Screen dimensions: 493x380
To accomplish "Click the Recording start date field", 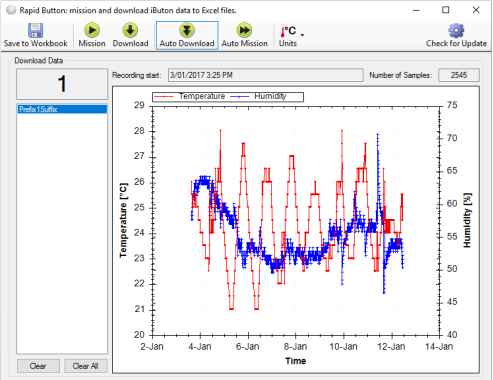I will [x=265, y=75].
